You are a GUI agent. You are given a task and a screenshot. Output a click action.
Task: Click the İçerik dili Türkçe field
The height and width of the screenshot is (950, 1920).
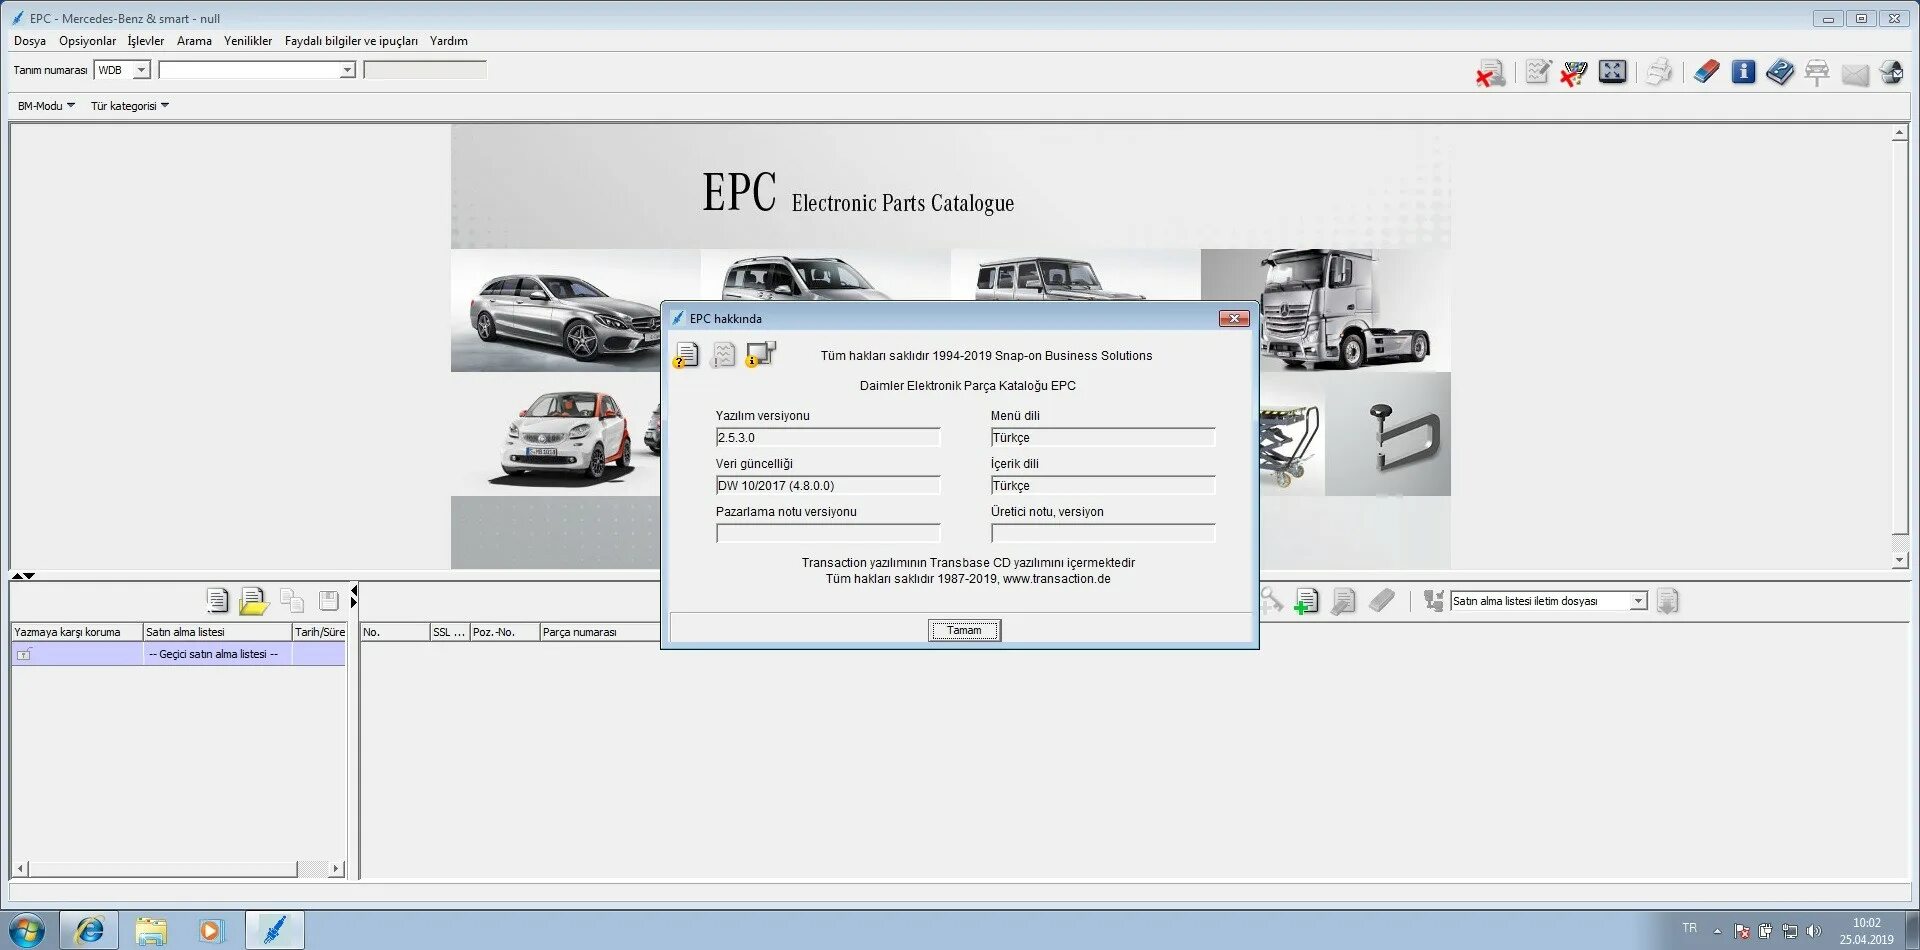[x=1103, y=485]
